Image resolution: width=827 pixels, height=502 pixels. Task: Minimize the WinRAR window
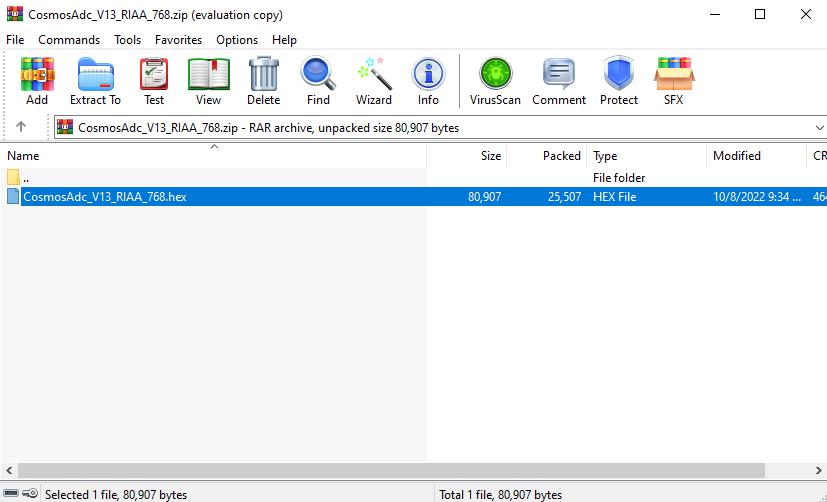[714, 14]
